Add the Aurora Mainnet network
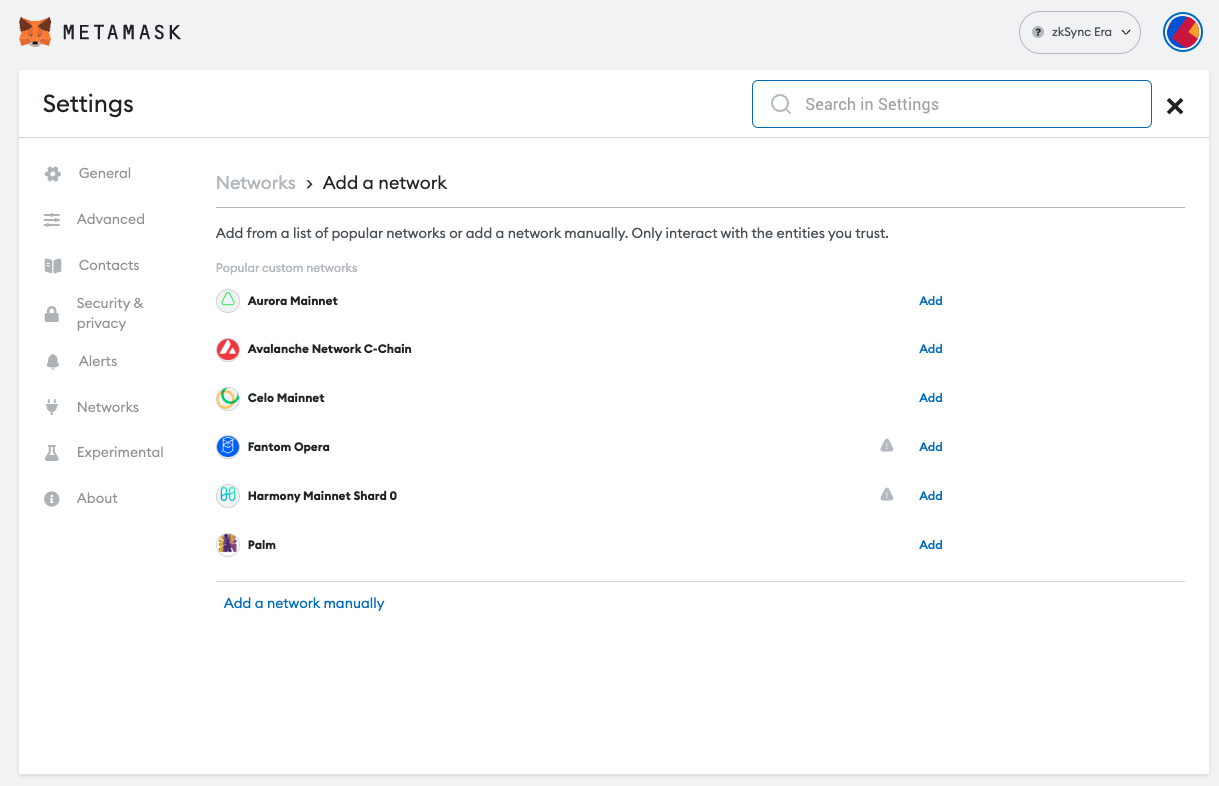The width and height of the screenshot is (1219, 786). tap(930, 301)
